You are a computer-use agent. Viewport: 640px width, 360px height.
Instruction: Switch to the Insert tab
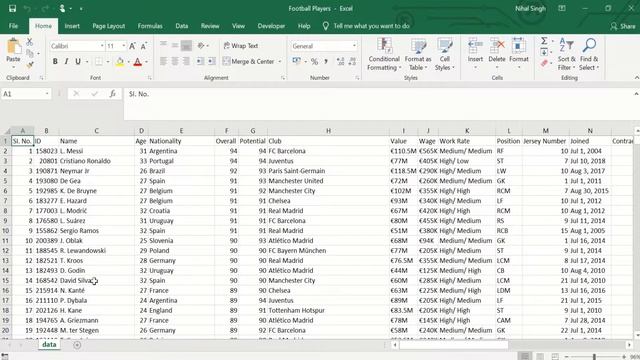point(72,26)
